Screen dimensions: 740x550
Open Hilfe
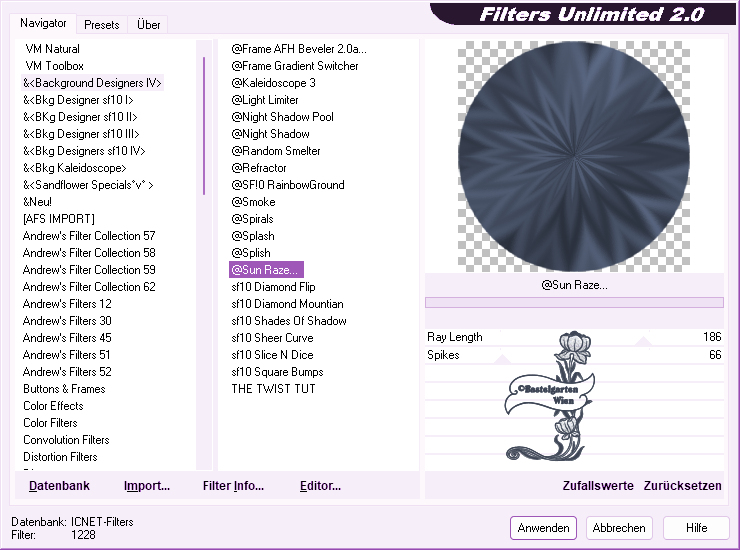pyautogui.click(x=696, y=528)
